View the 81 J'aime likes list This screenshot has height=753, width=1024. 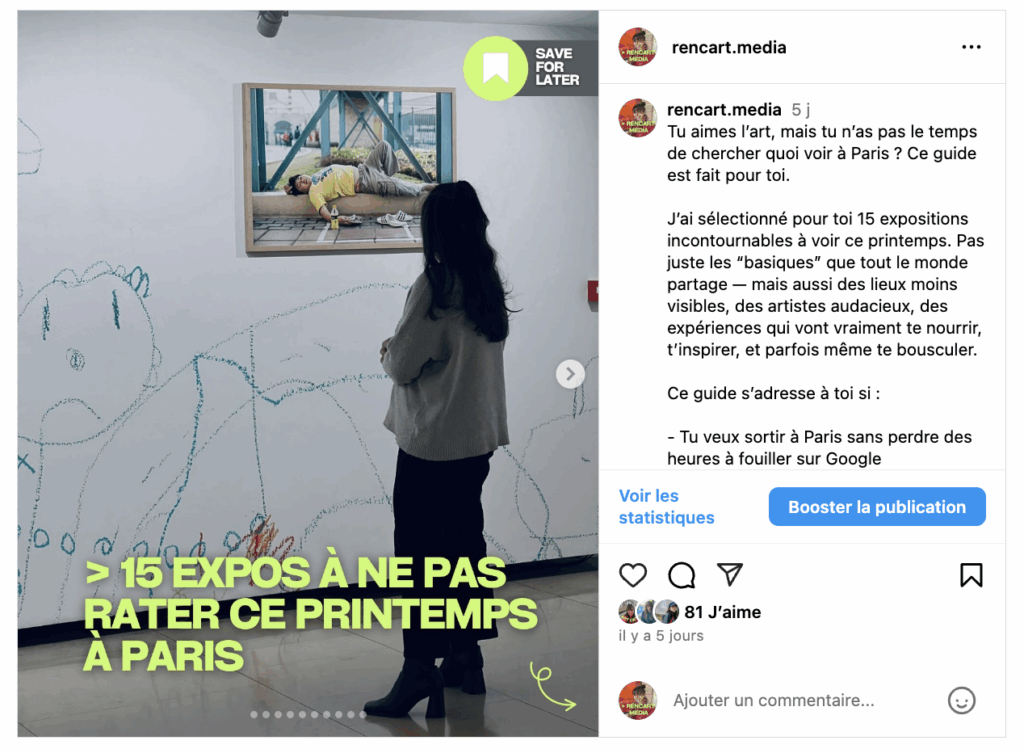[x=722, y=612]
